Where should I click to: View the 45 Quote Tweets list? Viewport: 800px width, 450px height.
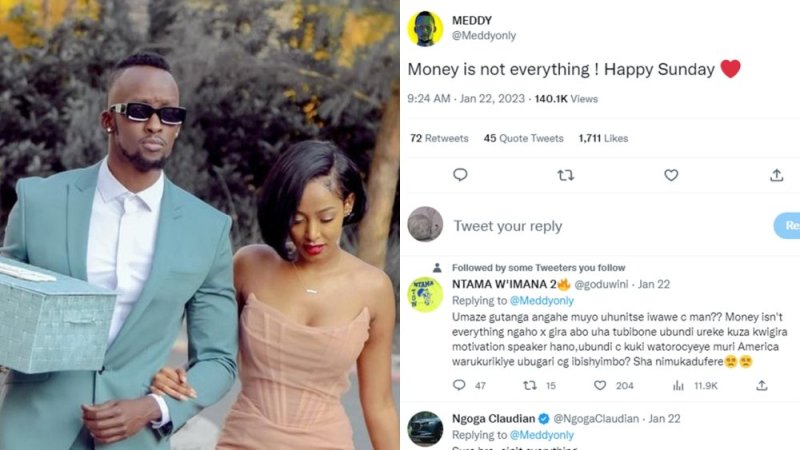pos(524,138)
